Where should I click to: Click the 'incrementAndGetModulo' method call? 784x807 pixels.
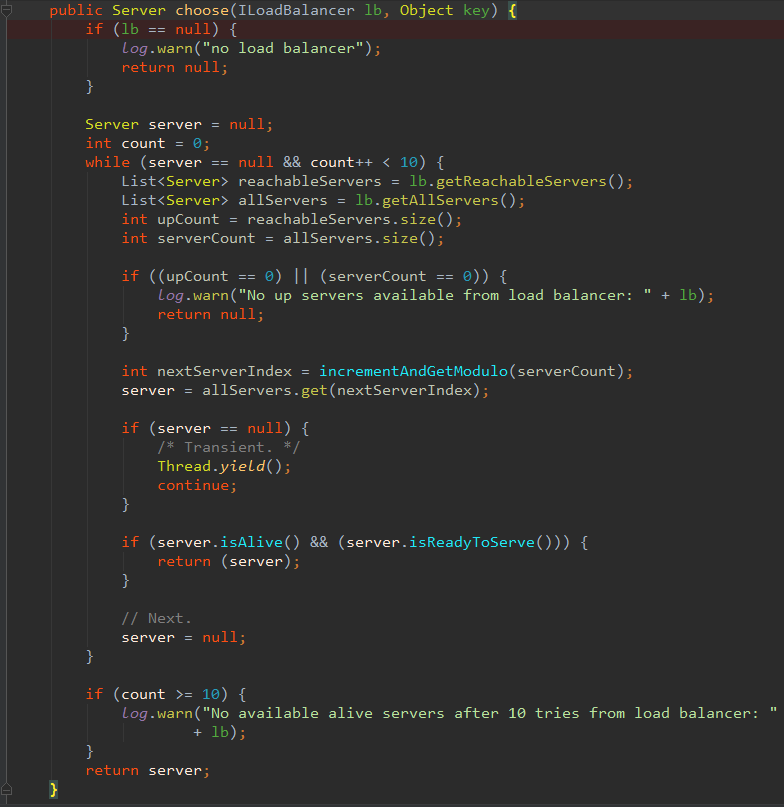pyautogui.click(x=413, y=372)
